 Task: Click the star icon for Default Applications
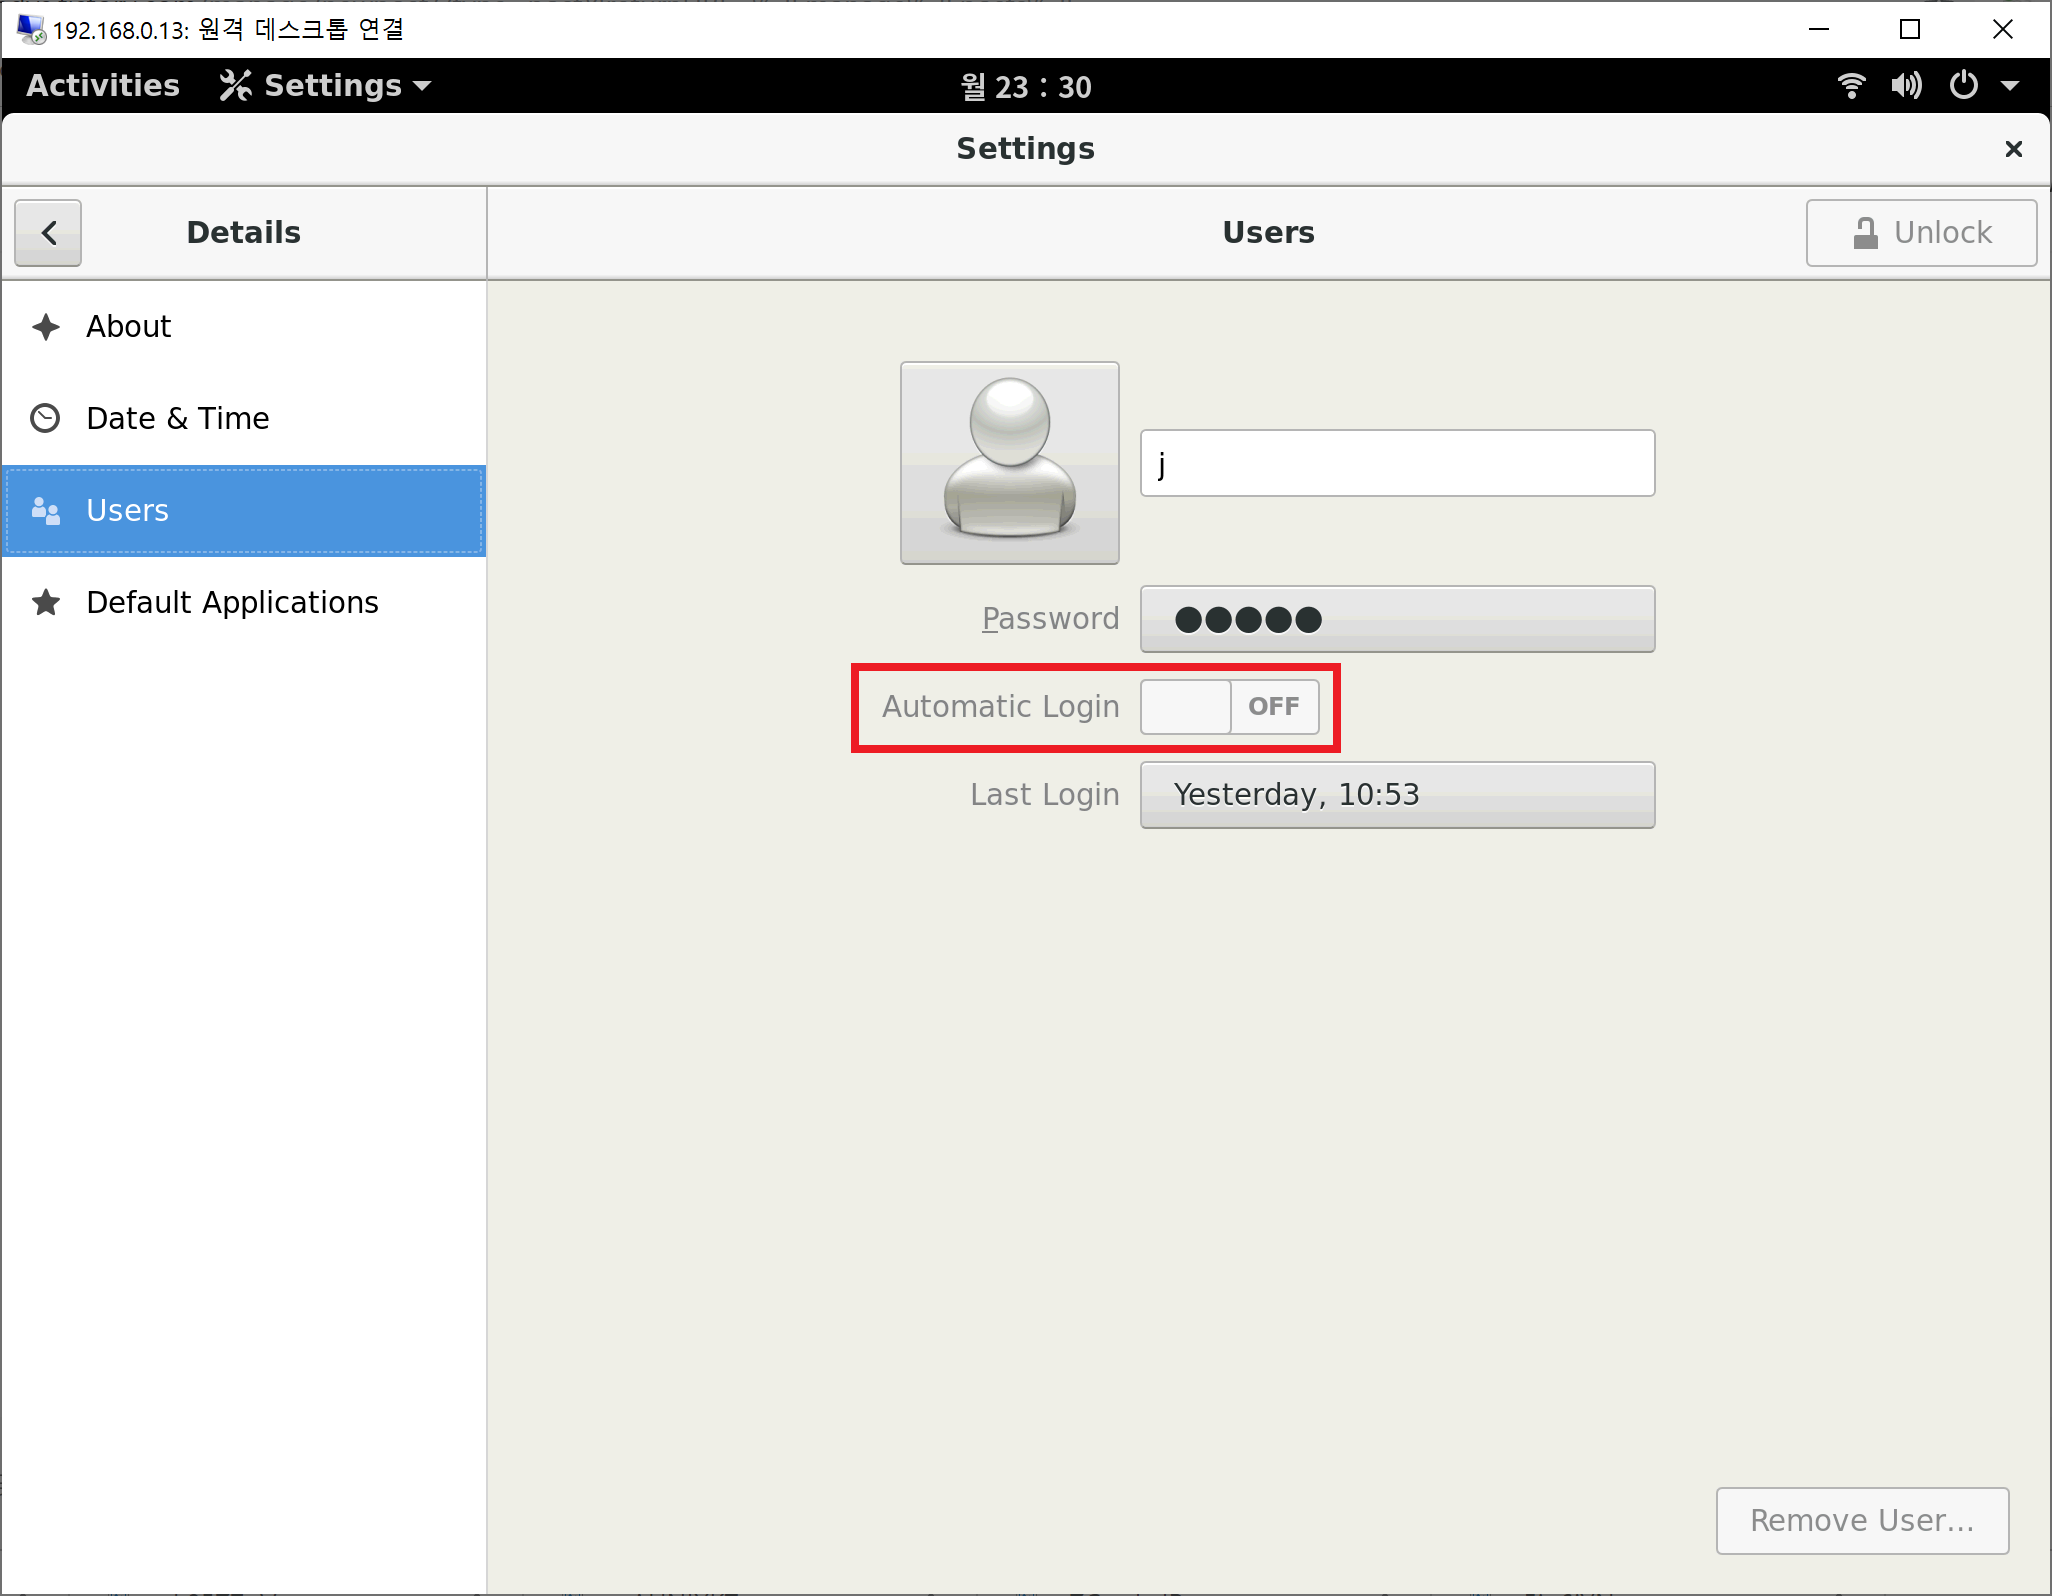(x=46, y=603)
